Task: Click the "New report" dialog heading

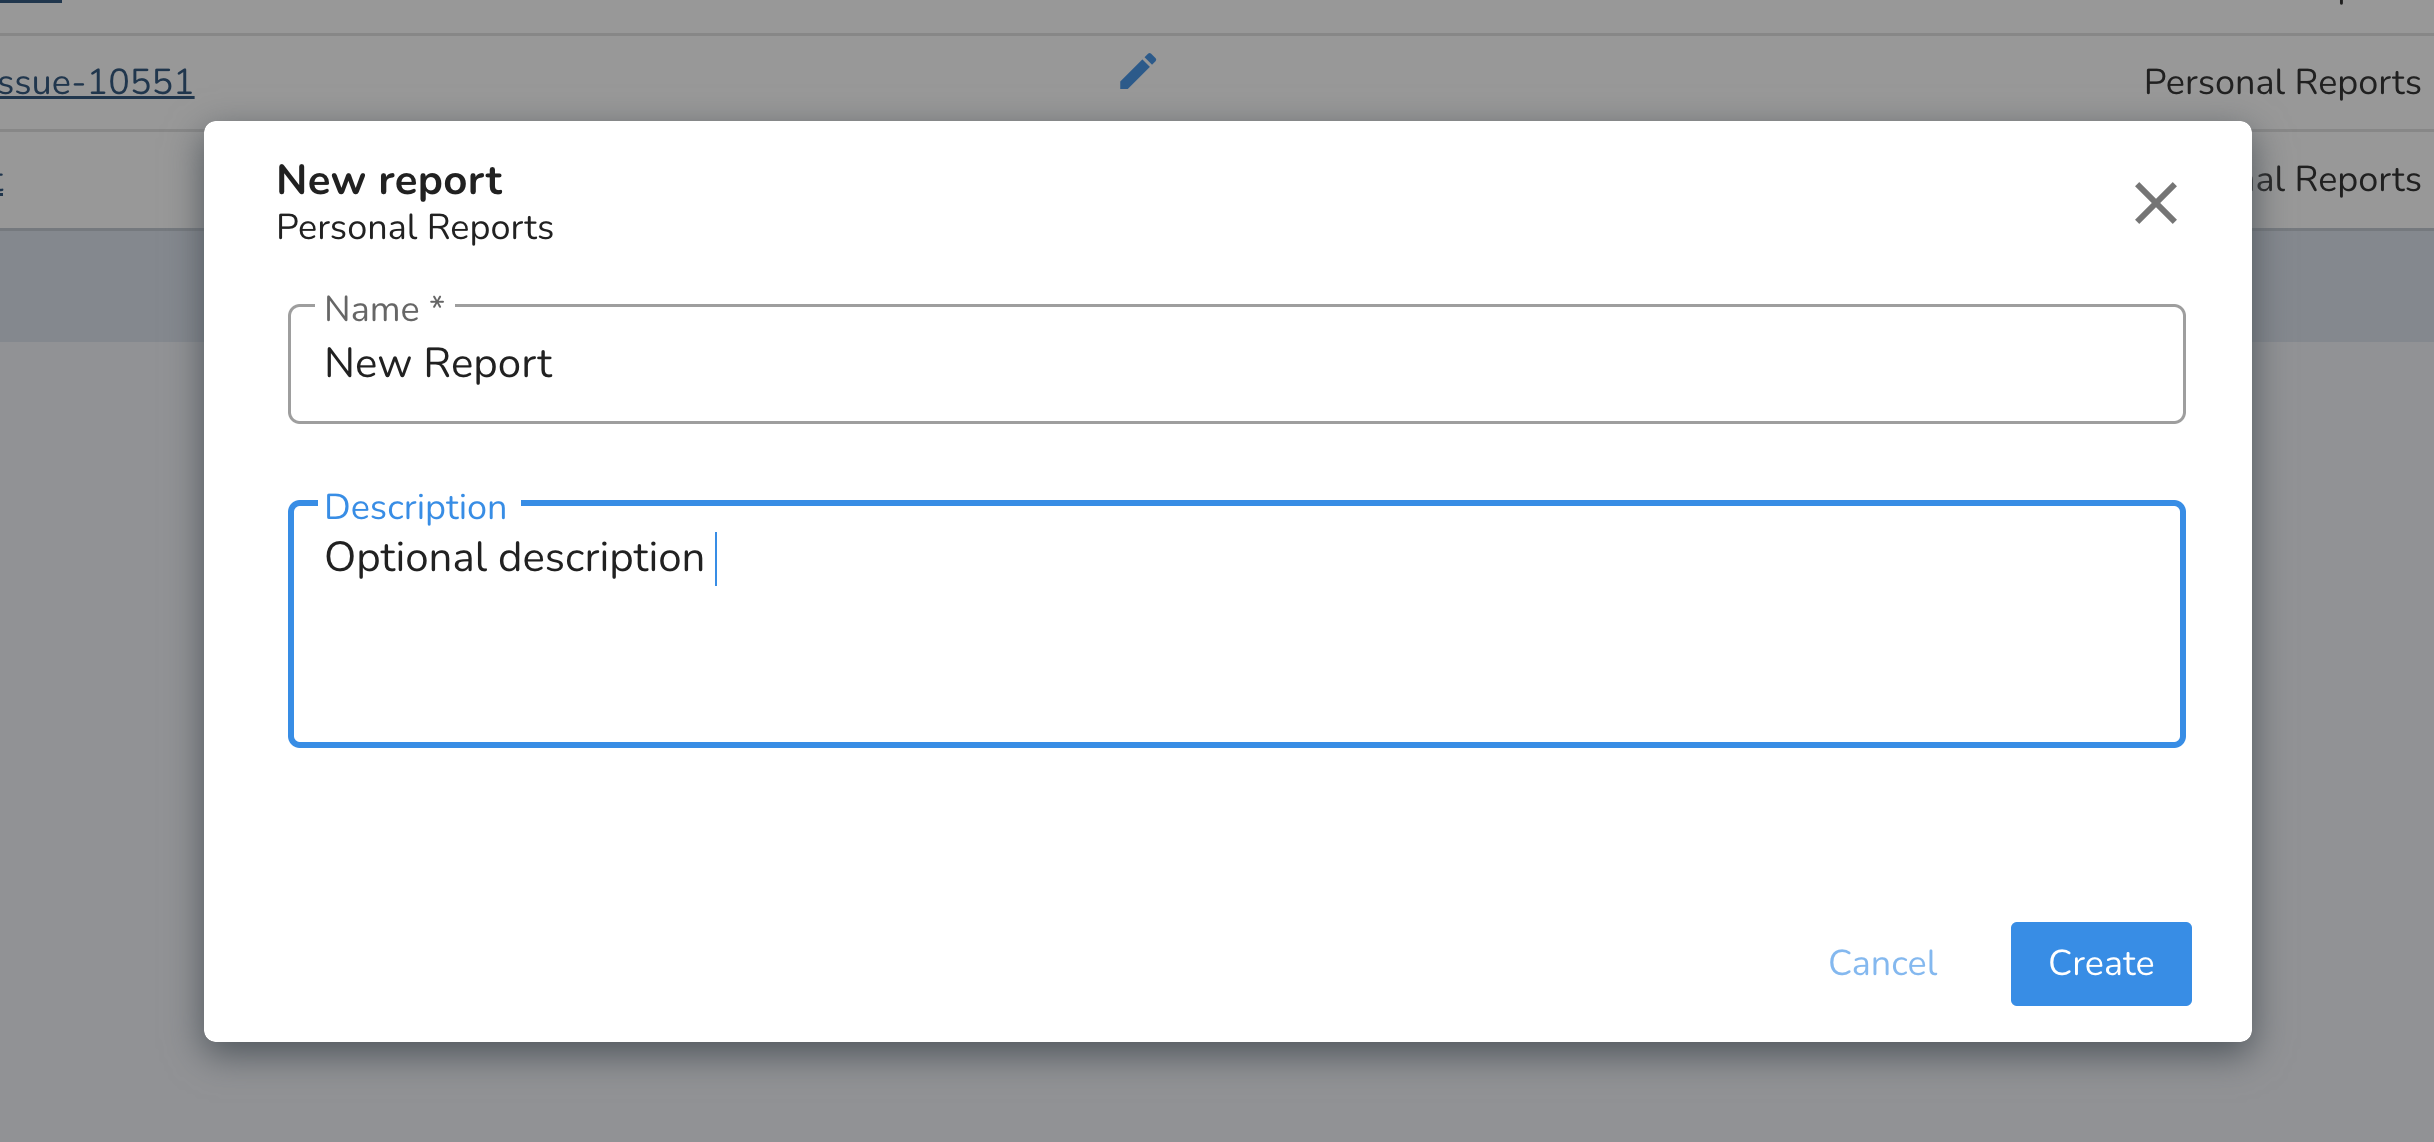Action: click(389, 180)
